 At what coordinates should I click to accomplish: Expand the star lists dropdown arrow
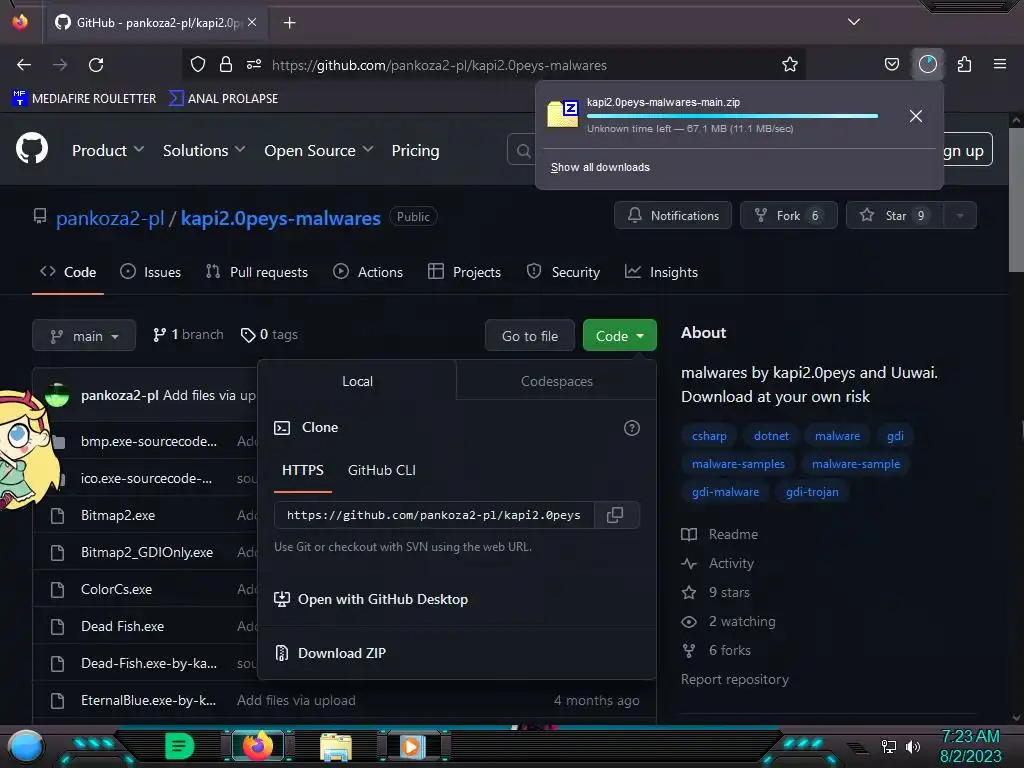959,216
